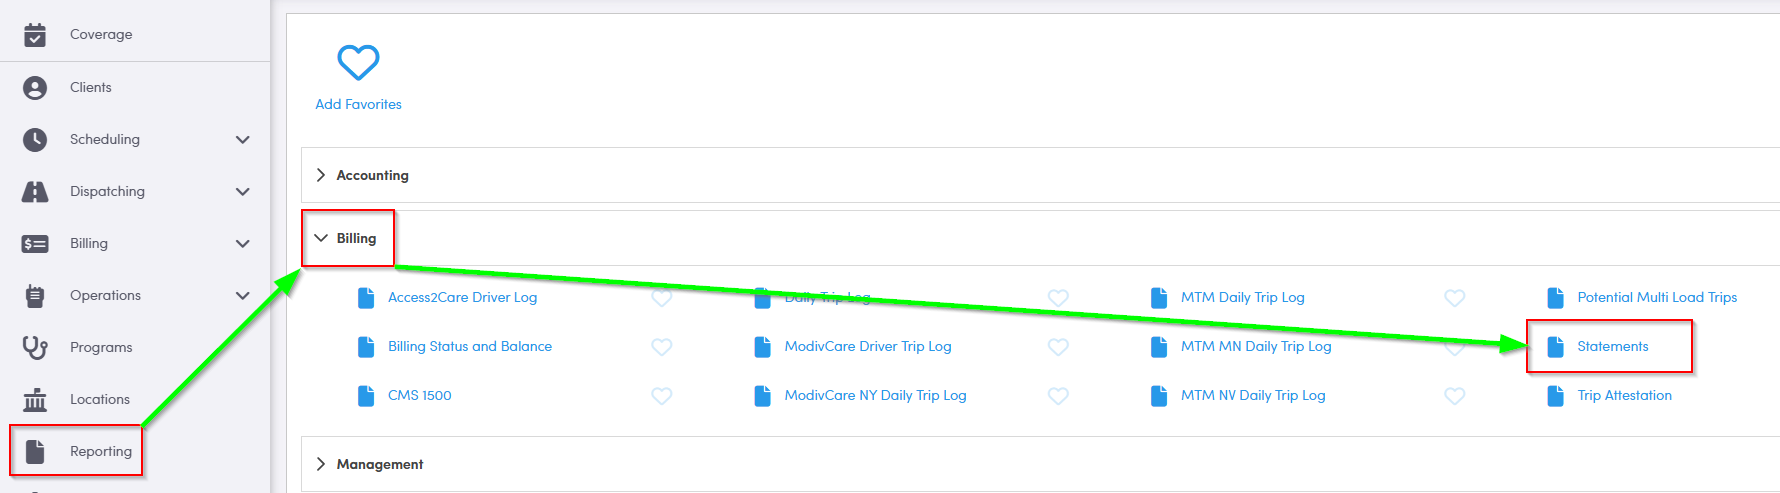Click the Add Favorites heart icon

click(358, 62)
